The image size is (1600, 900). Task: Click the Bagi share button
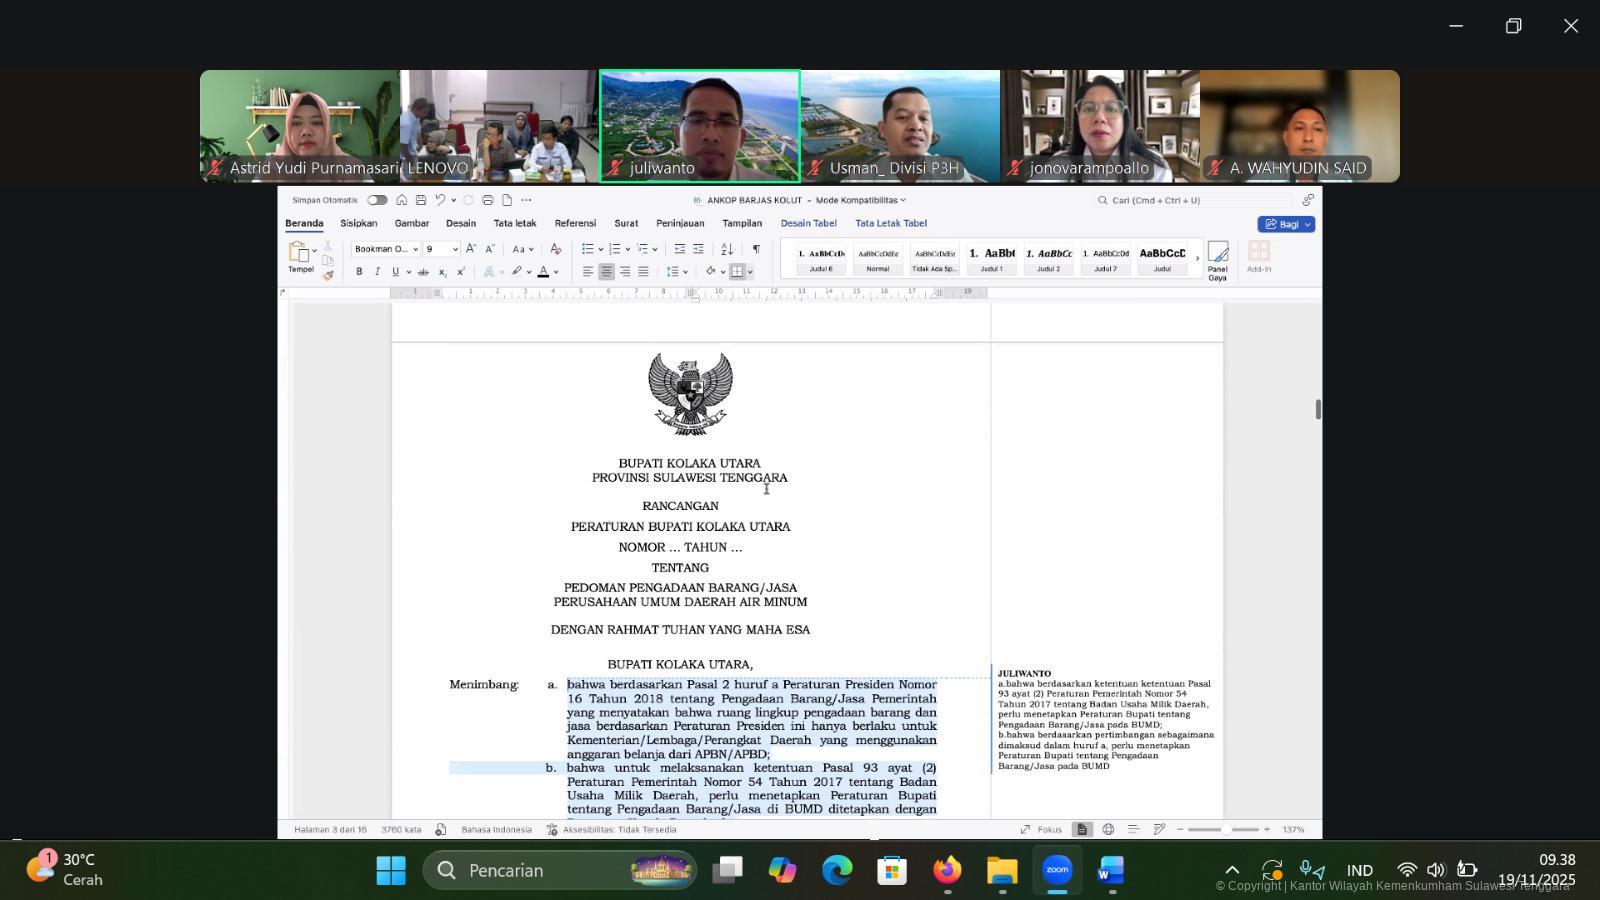coord(1285,224)
